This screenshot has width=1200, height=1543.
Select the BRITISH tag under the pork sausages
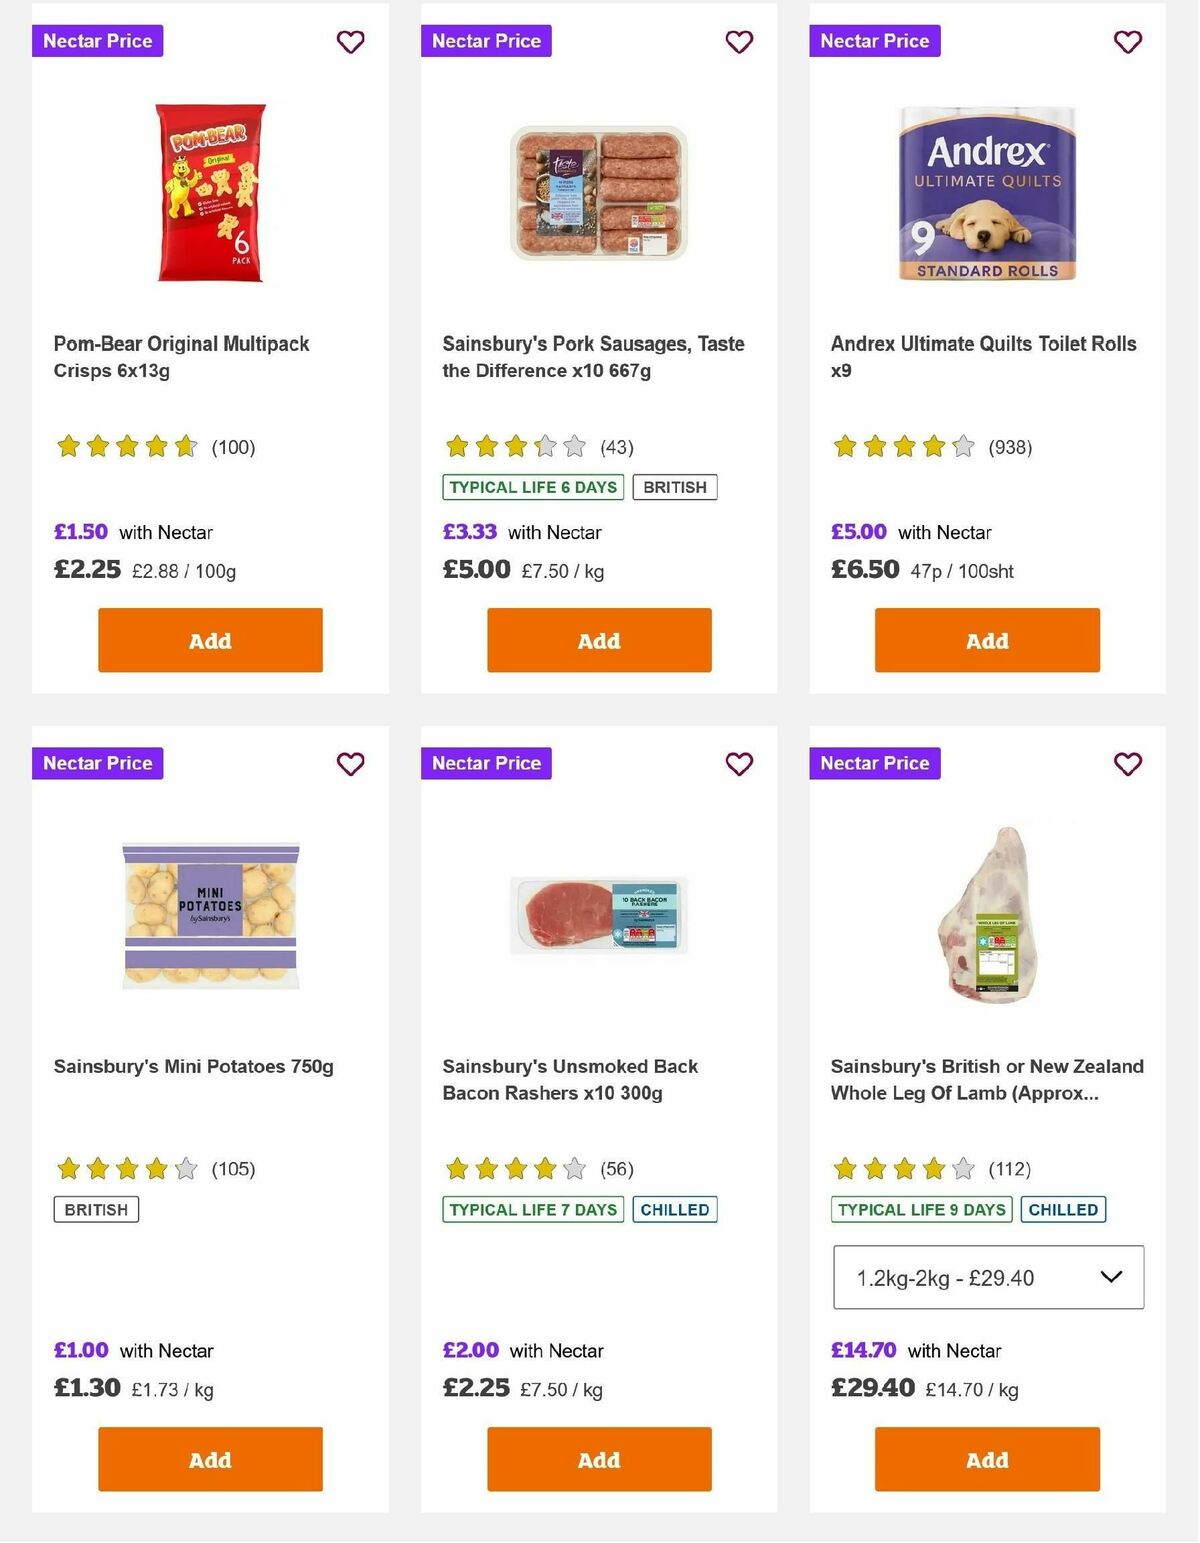(675, 487)
